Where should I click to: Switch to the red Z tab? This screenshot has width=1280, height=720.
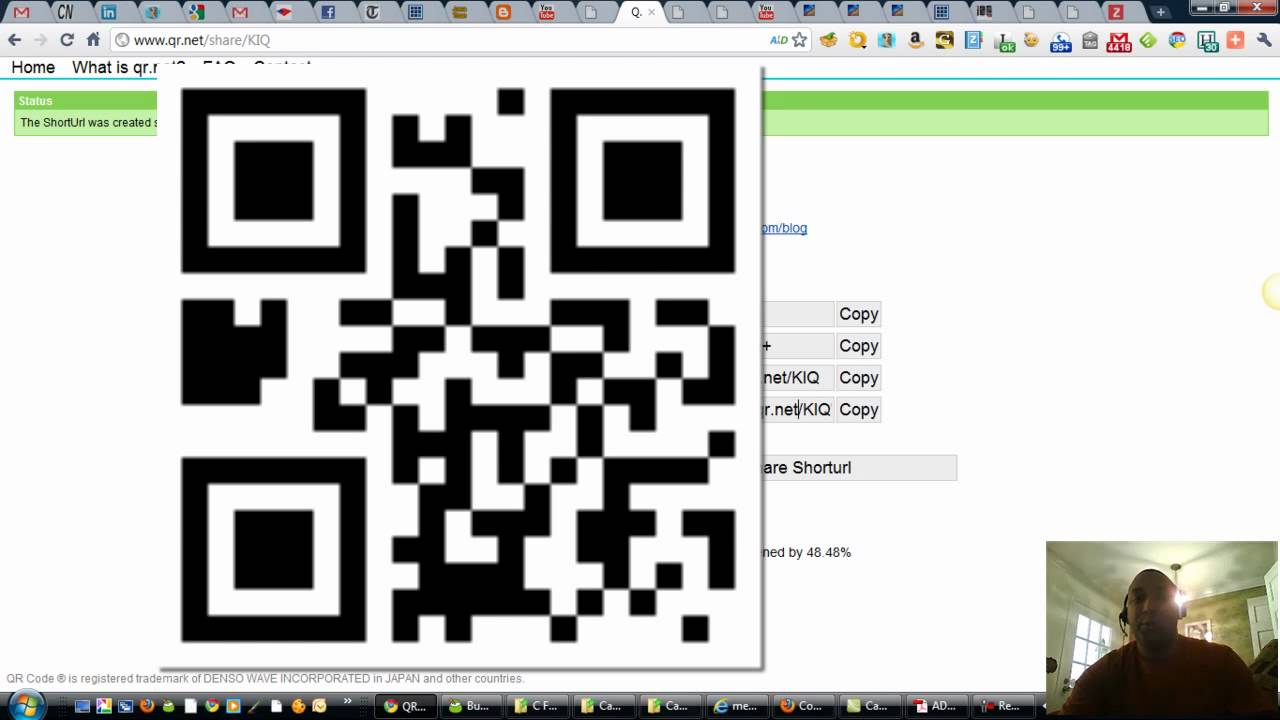coord(1116,12)
